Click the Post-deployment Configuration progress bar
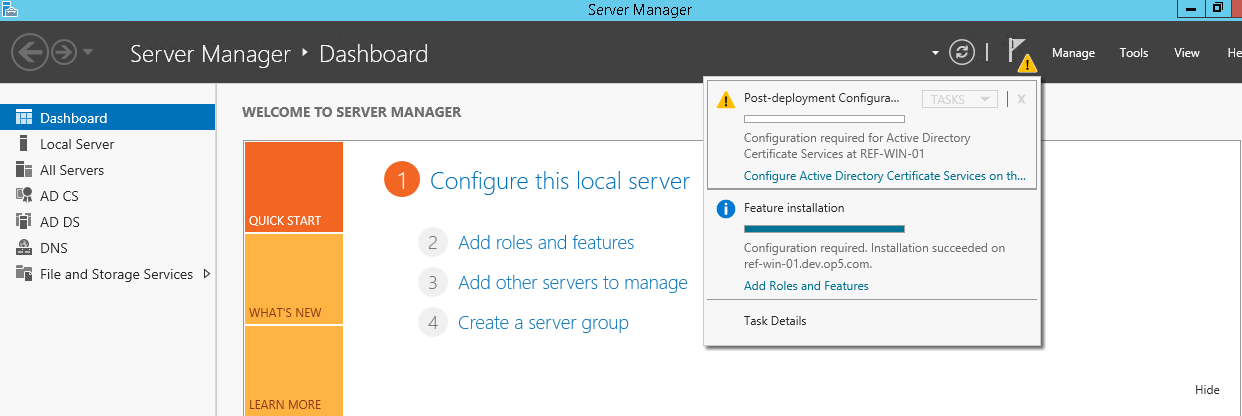Image resolution: width=1242 pixels, height=416 pixels. click(824, 119)
